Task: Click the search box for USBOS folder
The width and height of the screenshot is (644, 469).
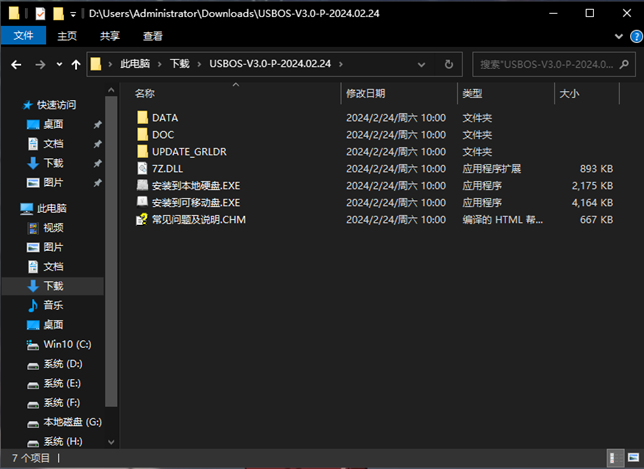Action: [x=550, y=64]
